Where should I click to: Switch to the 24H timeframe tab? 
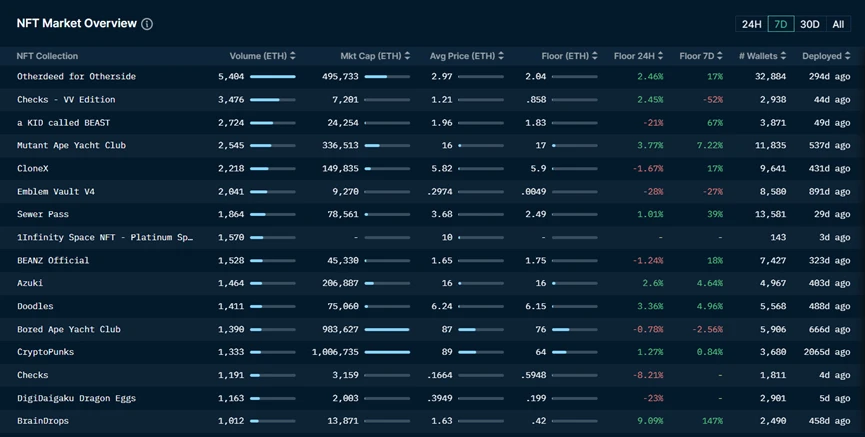751,24
